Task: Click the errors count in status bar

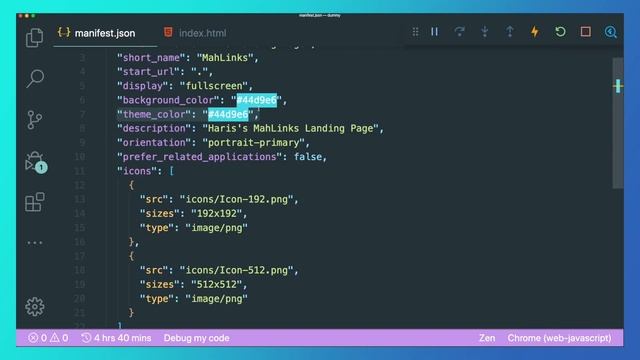Action: (38, 338)
